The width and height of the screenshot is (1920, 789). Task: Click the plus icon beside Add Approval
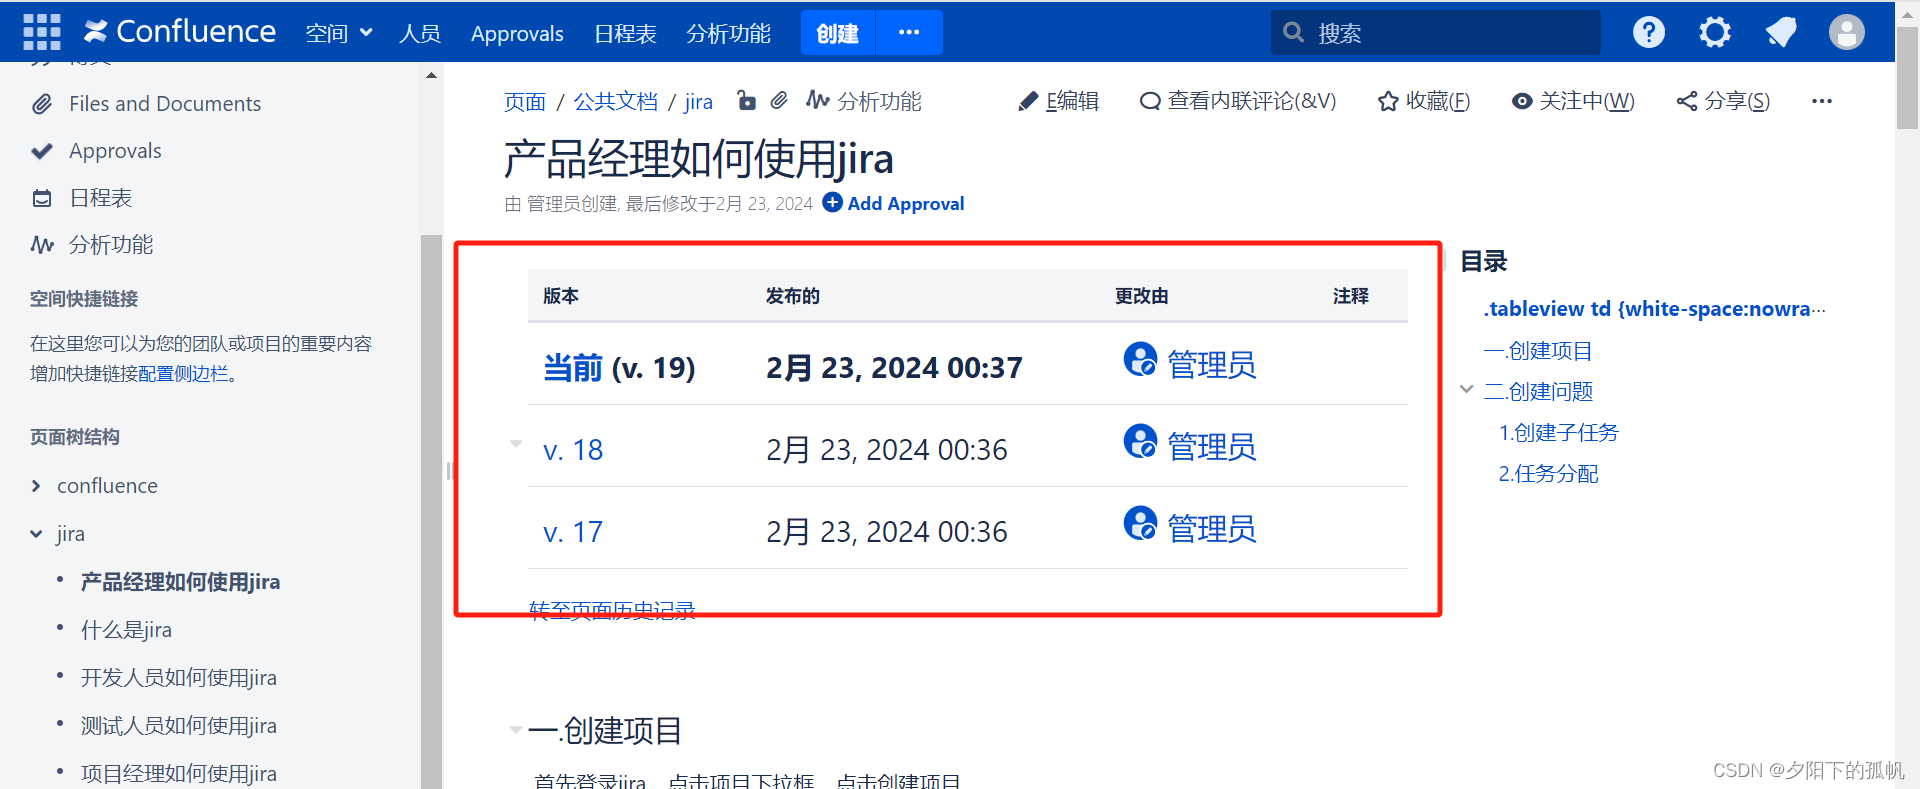[x=832, y=202]
